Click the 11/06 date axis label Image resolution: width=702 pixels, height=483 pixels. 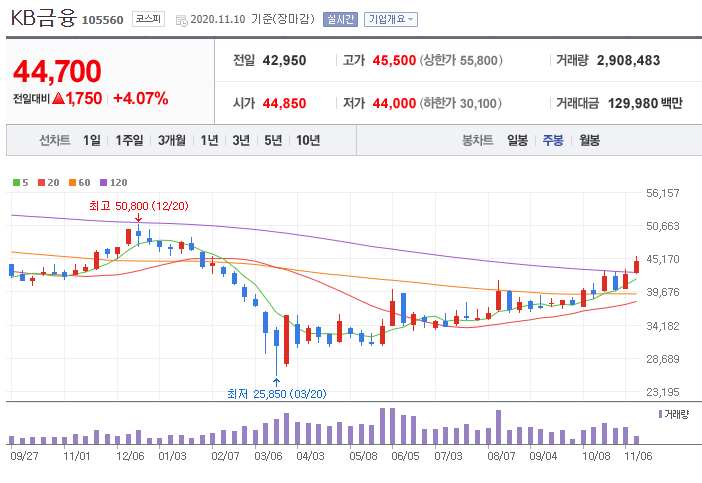pos(638,456)
